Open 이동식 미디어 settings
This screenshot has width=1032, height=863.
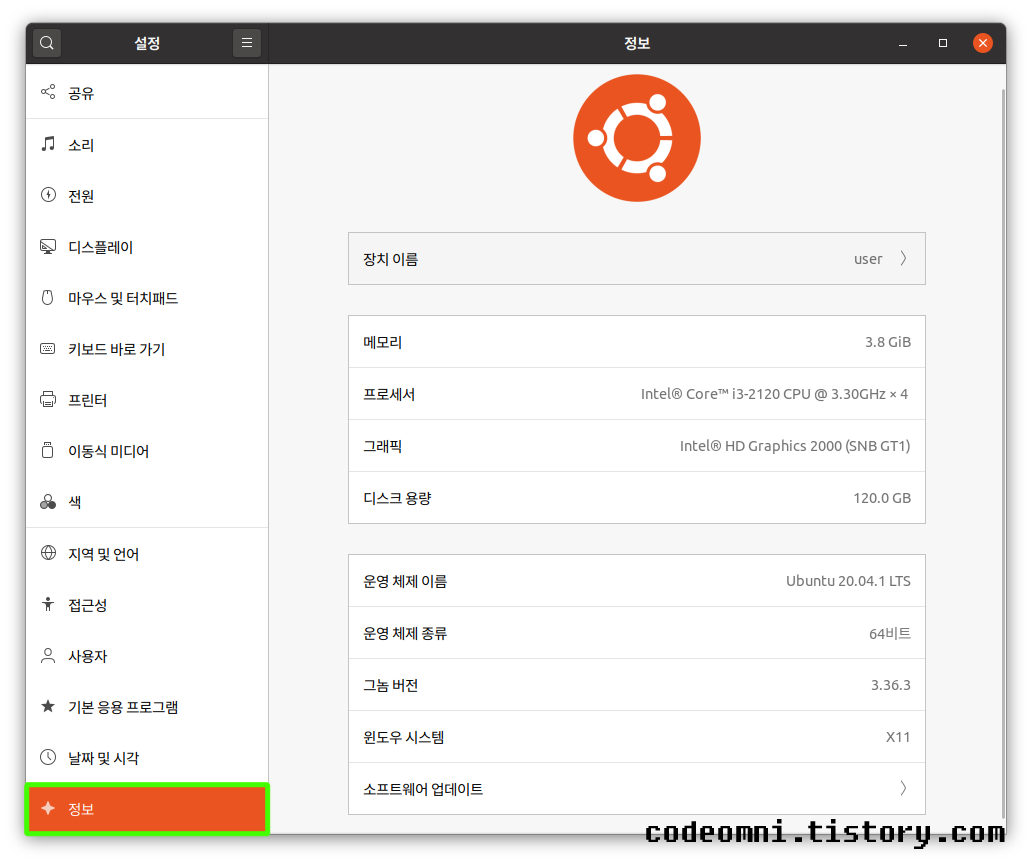147,451
